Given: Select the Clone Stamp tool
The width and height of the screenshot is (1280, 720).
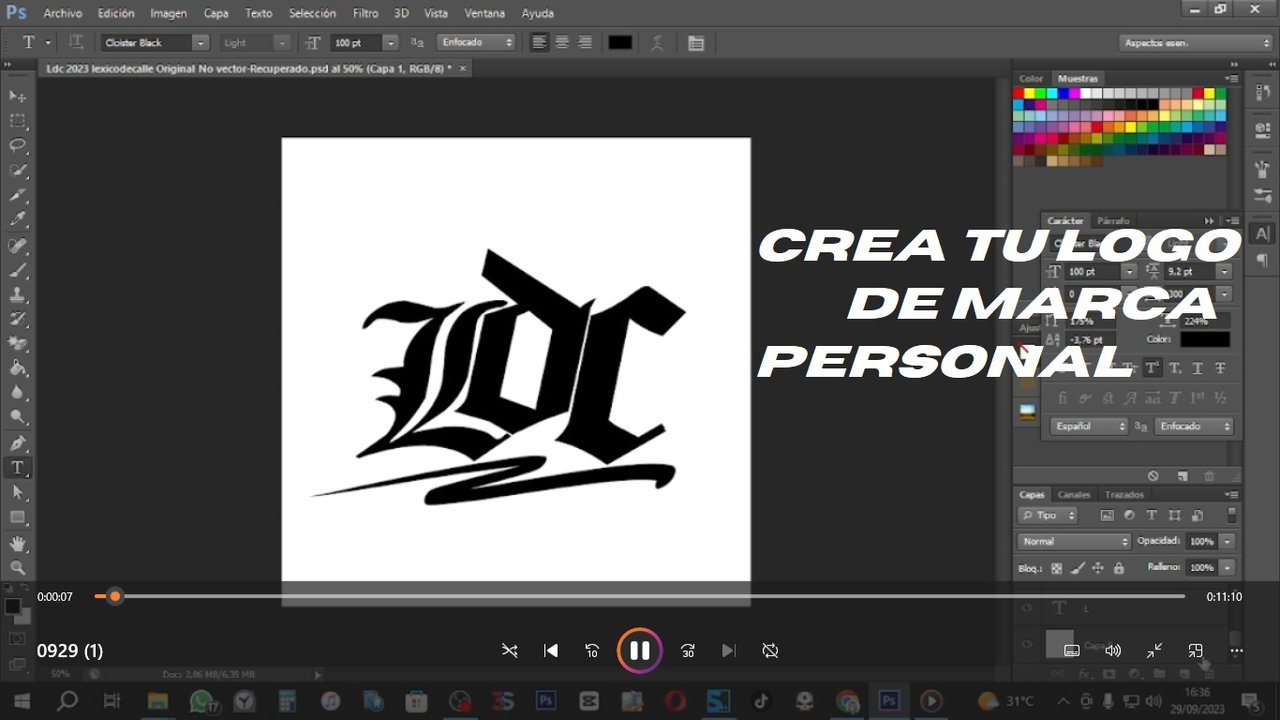Looking at the screenshot, I should (x=17, y=295).
